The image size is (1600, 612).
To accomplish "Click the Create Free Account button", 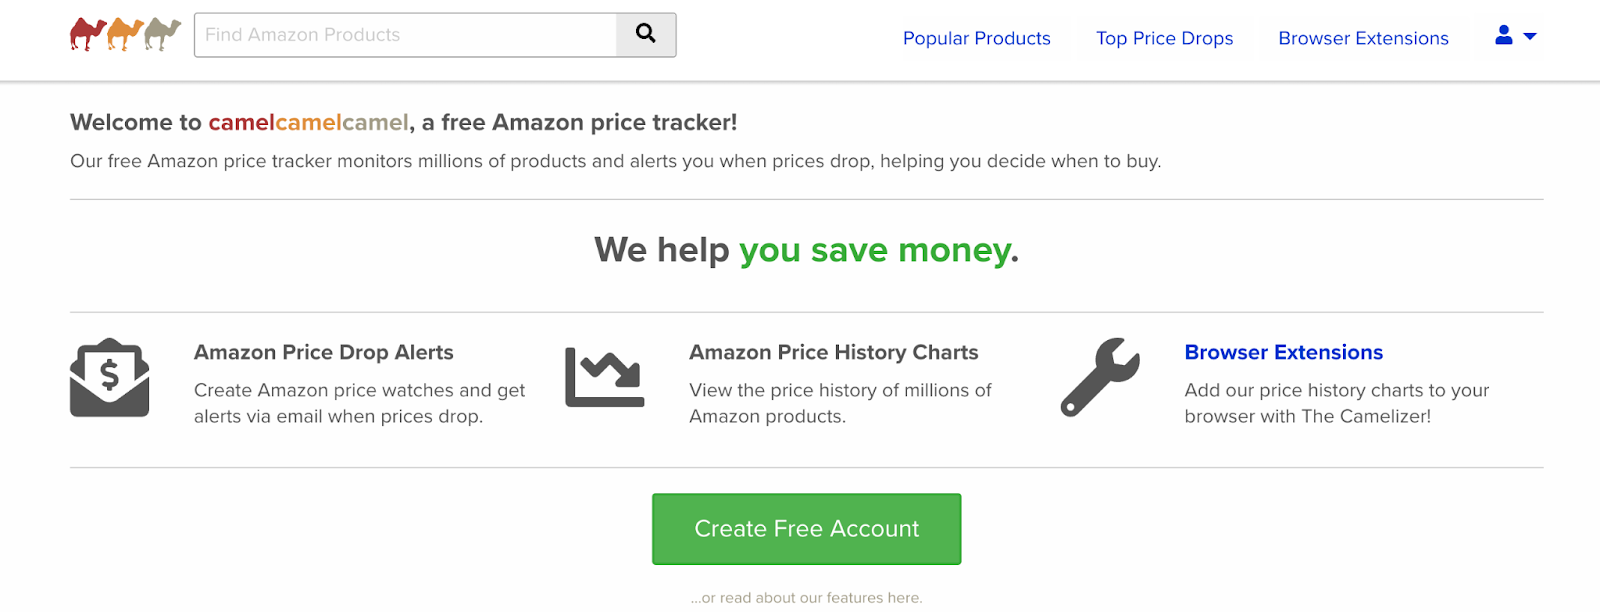I will pyautogui.click(x=806, y=529).
